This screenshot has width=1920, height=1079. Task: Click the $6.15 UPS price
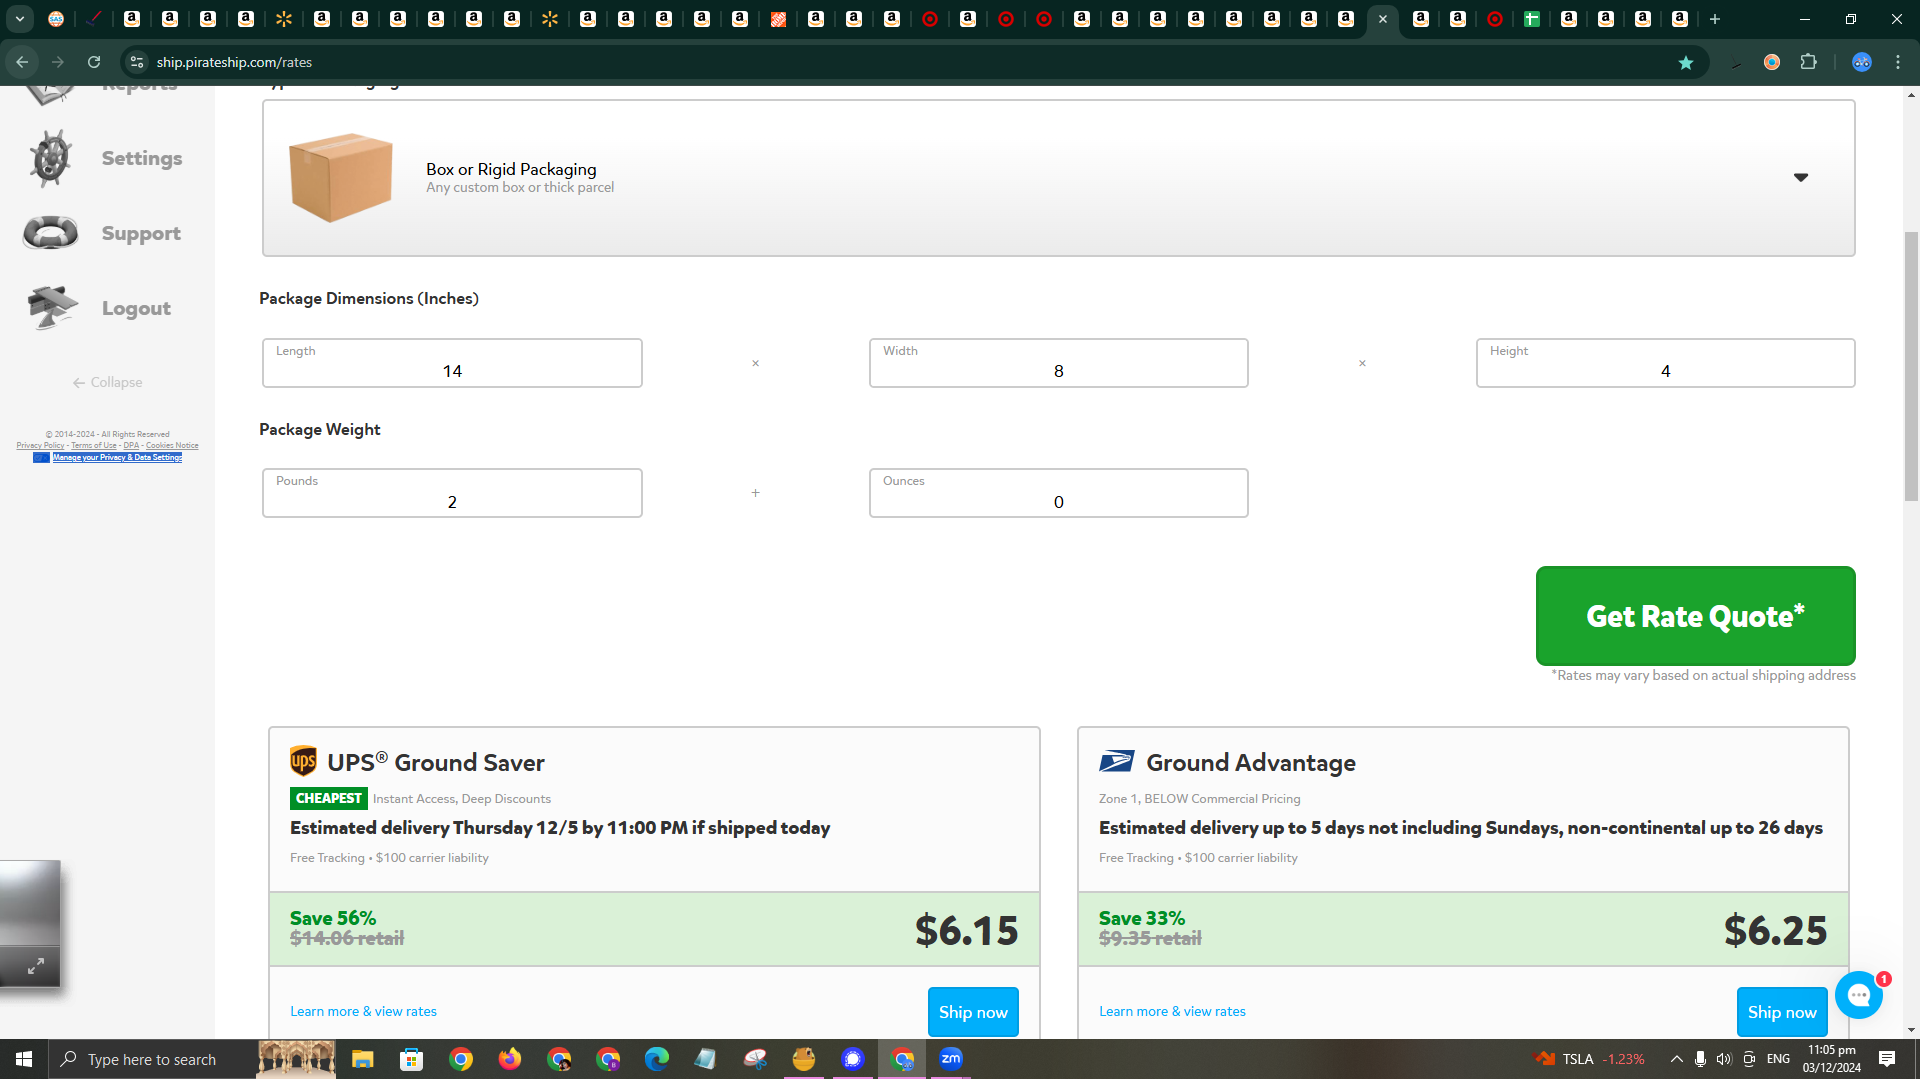966,930
